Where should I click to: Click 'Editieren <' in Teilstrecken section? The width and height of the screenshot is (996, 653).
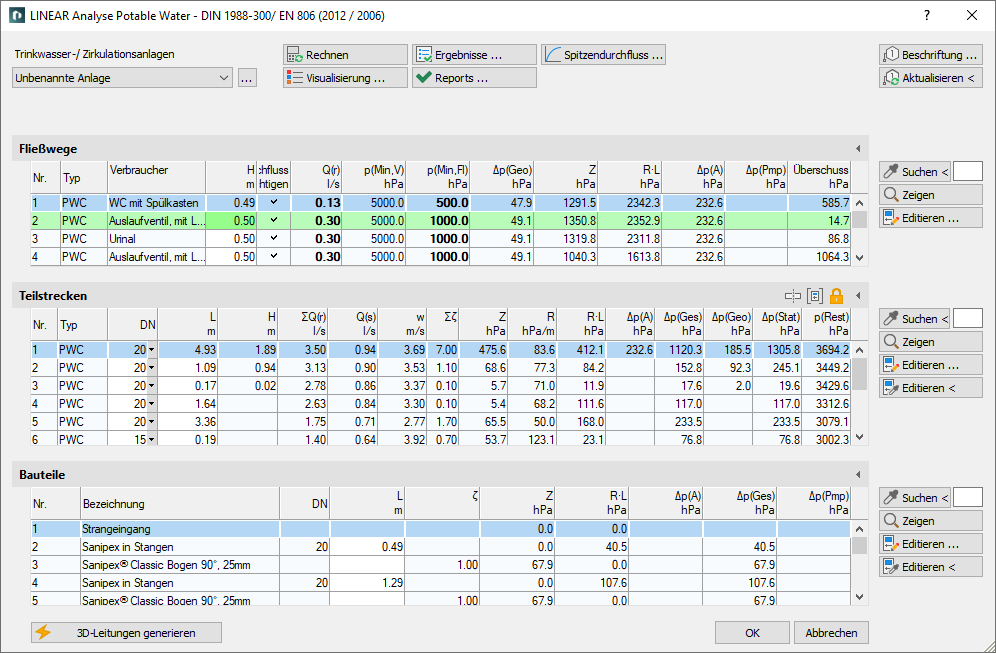click(x=931, y=387)
